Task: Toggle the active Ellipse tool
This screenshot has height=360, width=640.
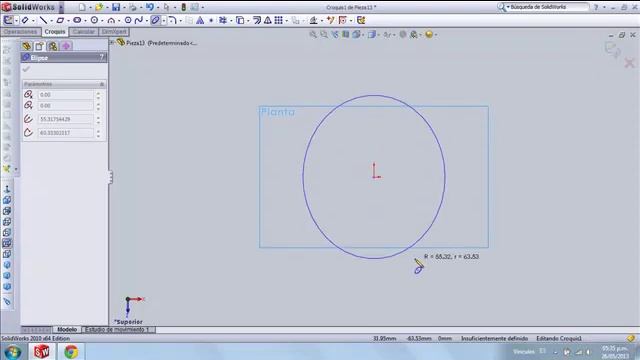Action: click(x=155, y=20)
